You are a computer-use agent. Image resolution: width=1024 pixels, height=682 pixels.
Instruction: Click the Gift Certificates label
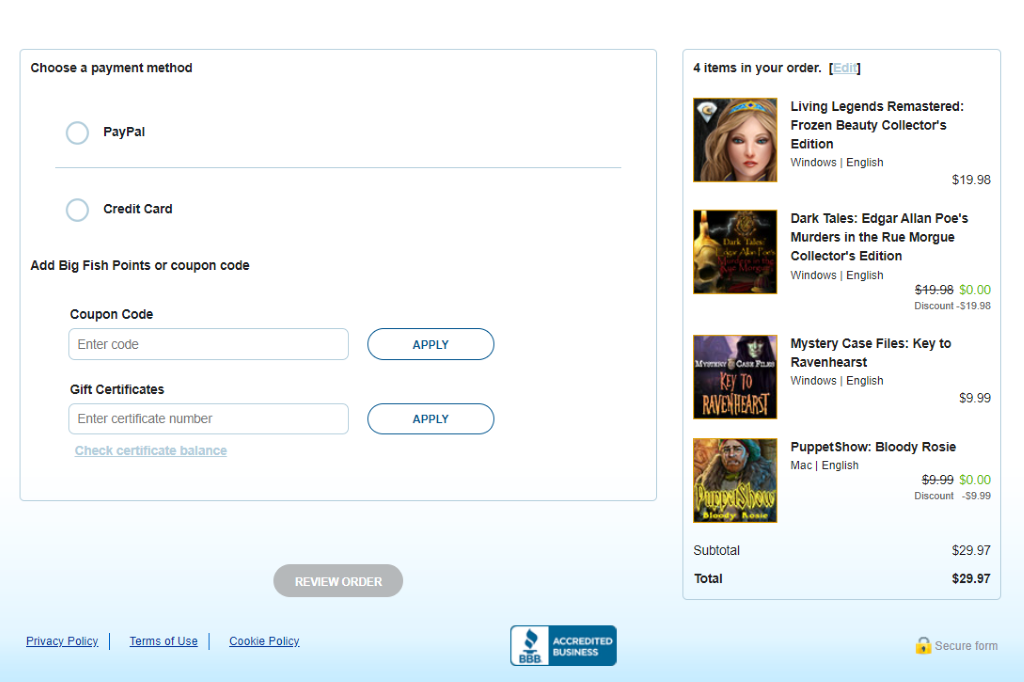pos(117,389)
